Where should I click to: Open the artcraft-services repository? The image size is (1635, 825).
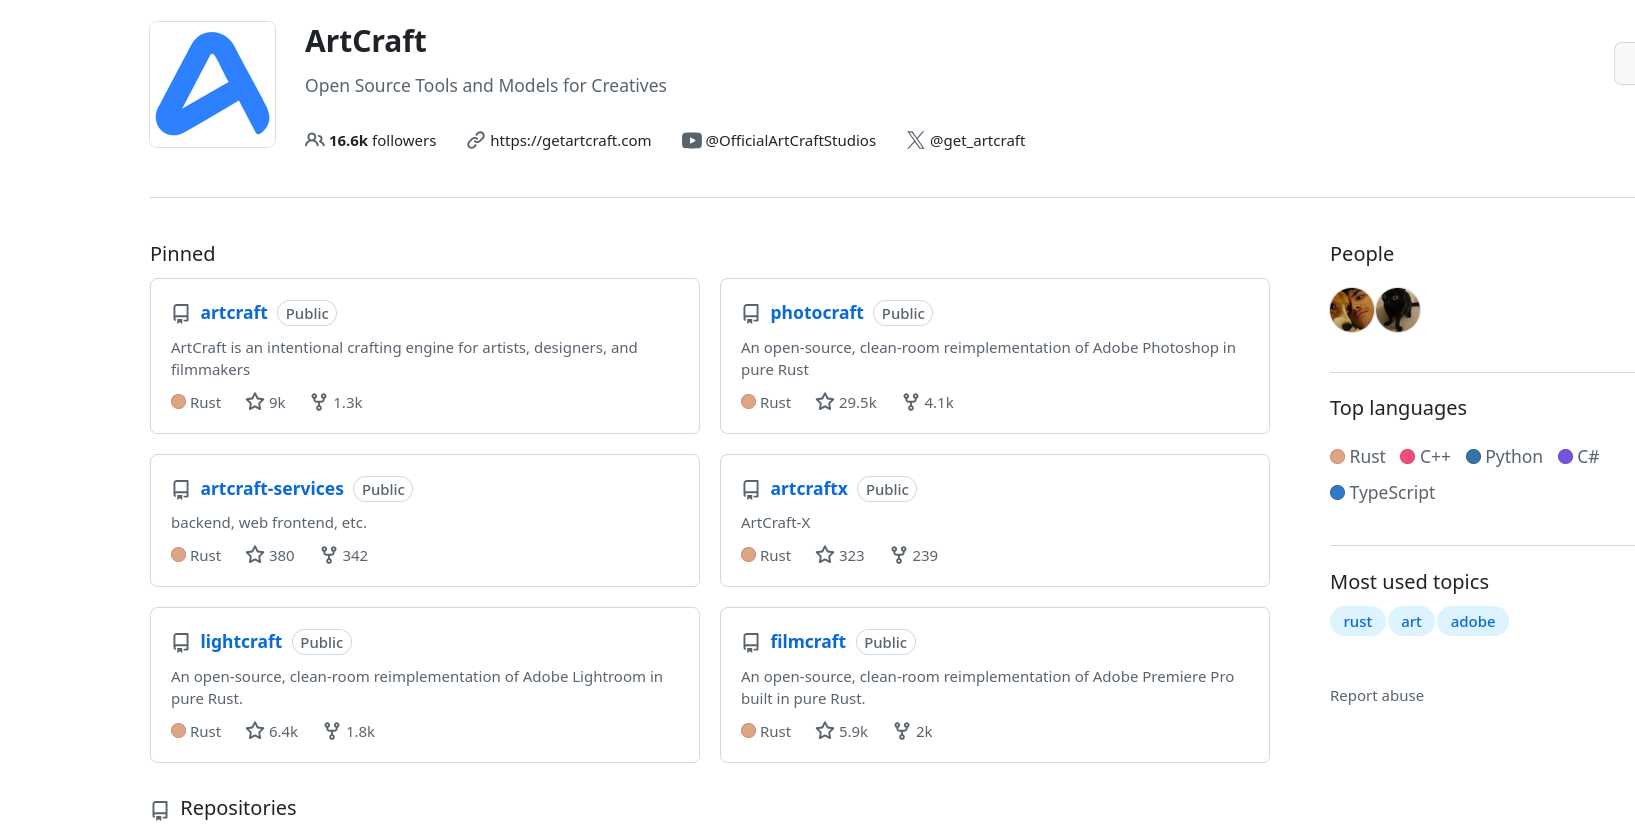click(272, 489)
